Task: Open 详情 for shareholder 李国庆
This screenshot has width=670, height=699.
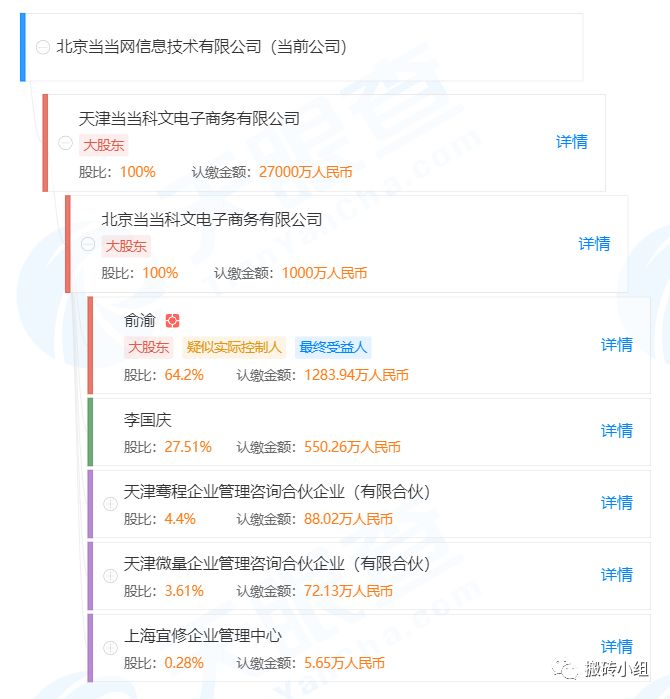Action: pyautogui.click(x=617, y=431)
